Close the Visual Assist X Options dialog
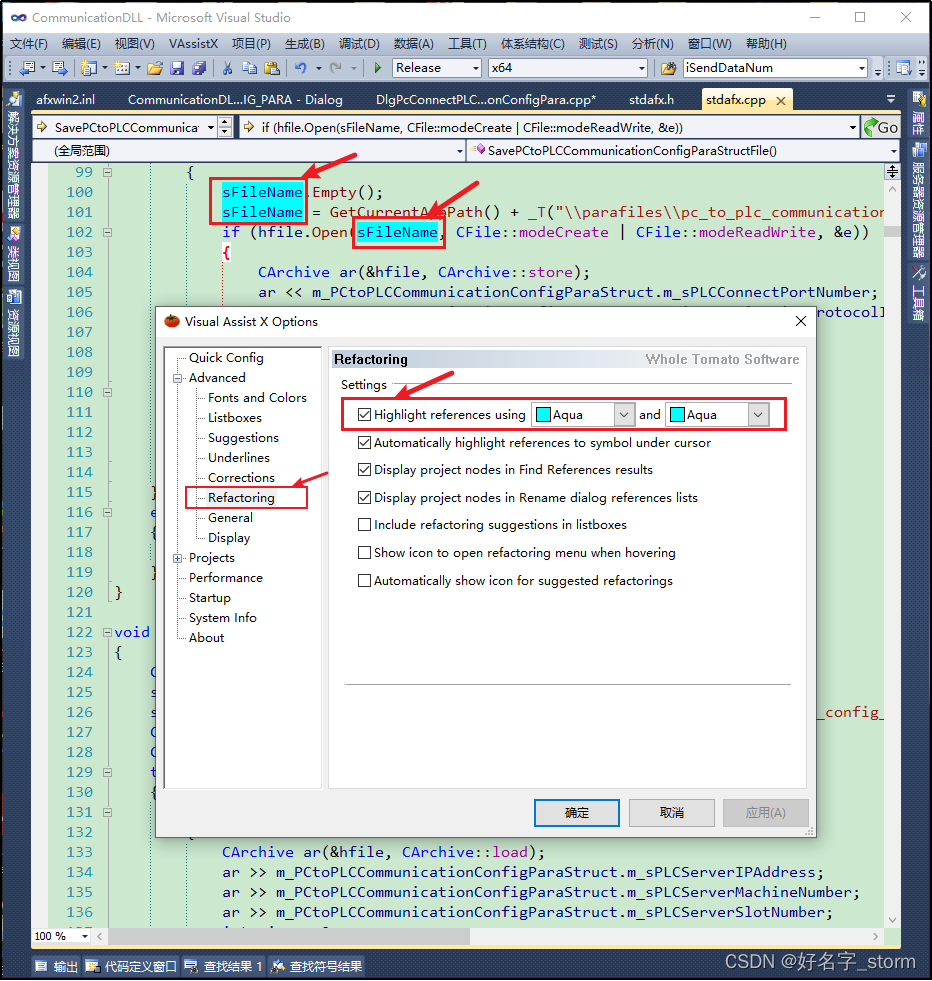 click(801, 322)
